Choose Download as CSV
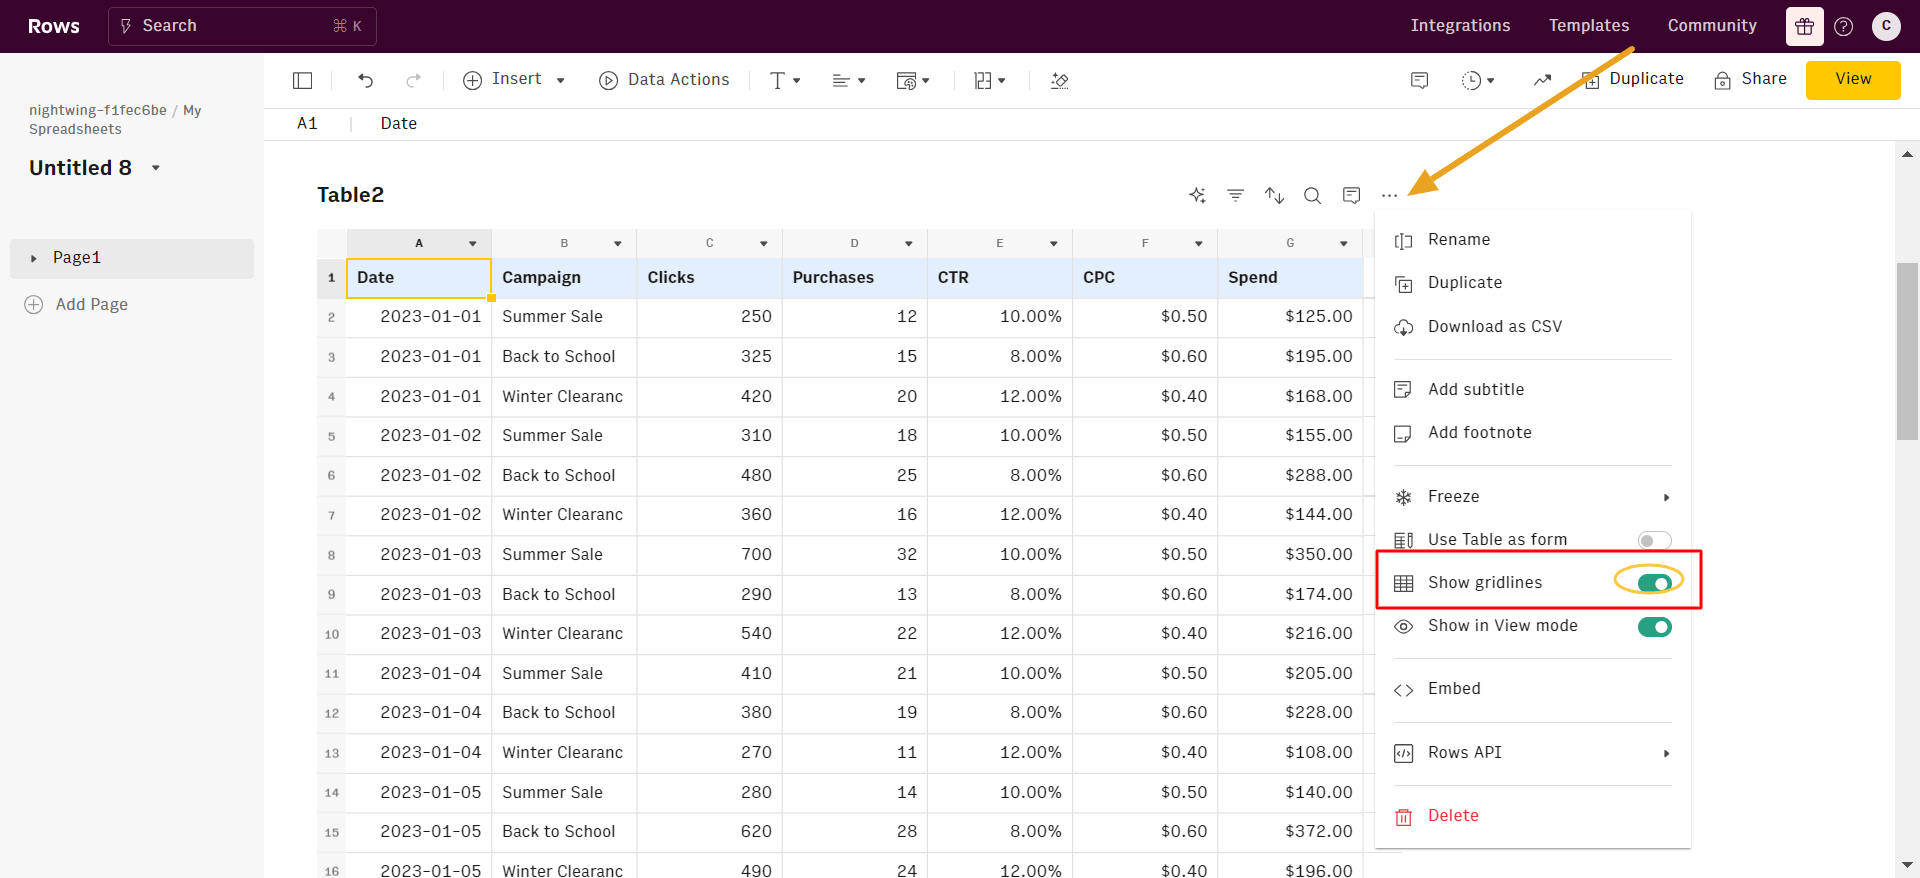 1533,327
